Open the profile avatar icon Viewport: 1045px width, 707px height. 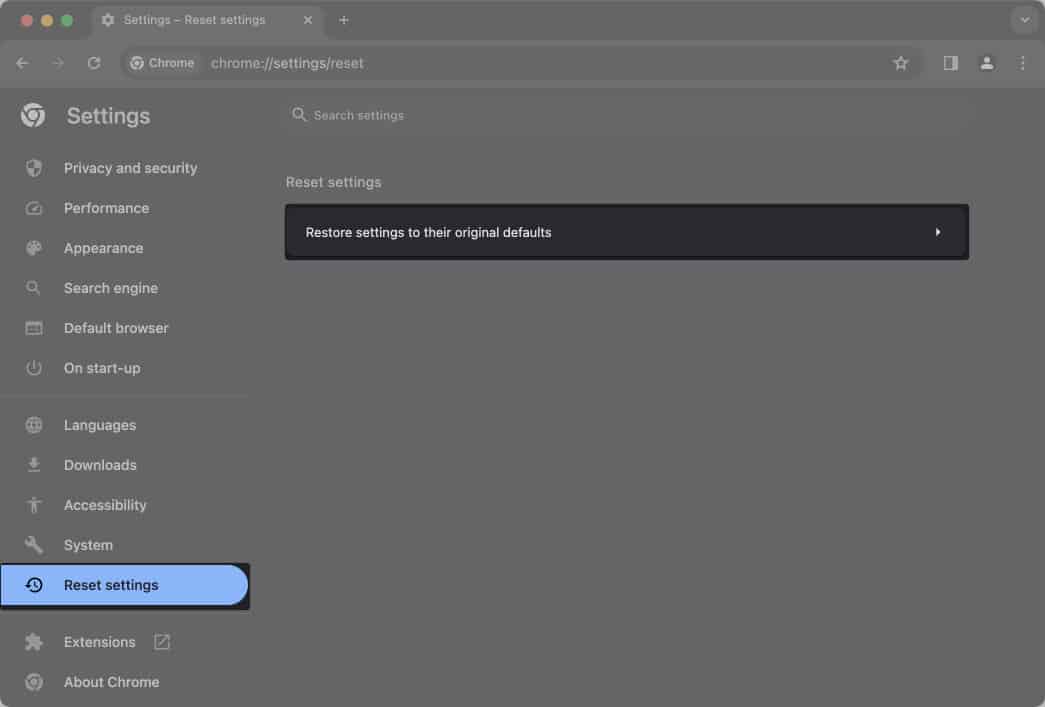pos(986,63)
